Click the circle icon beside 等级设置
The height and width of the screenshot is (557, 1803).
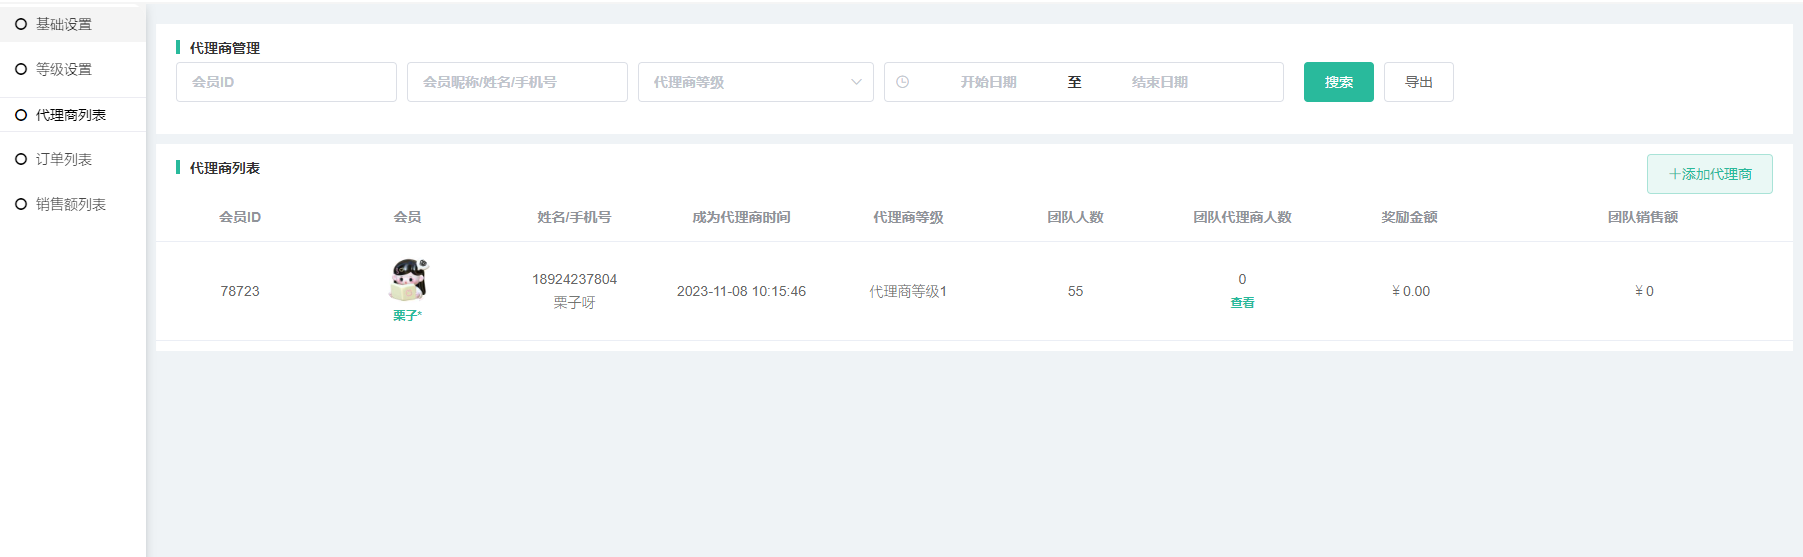click(21, 69)
